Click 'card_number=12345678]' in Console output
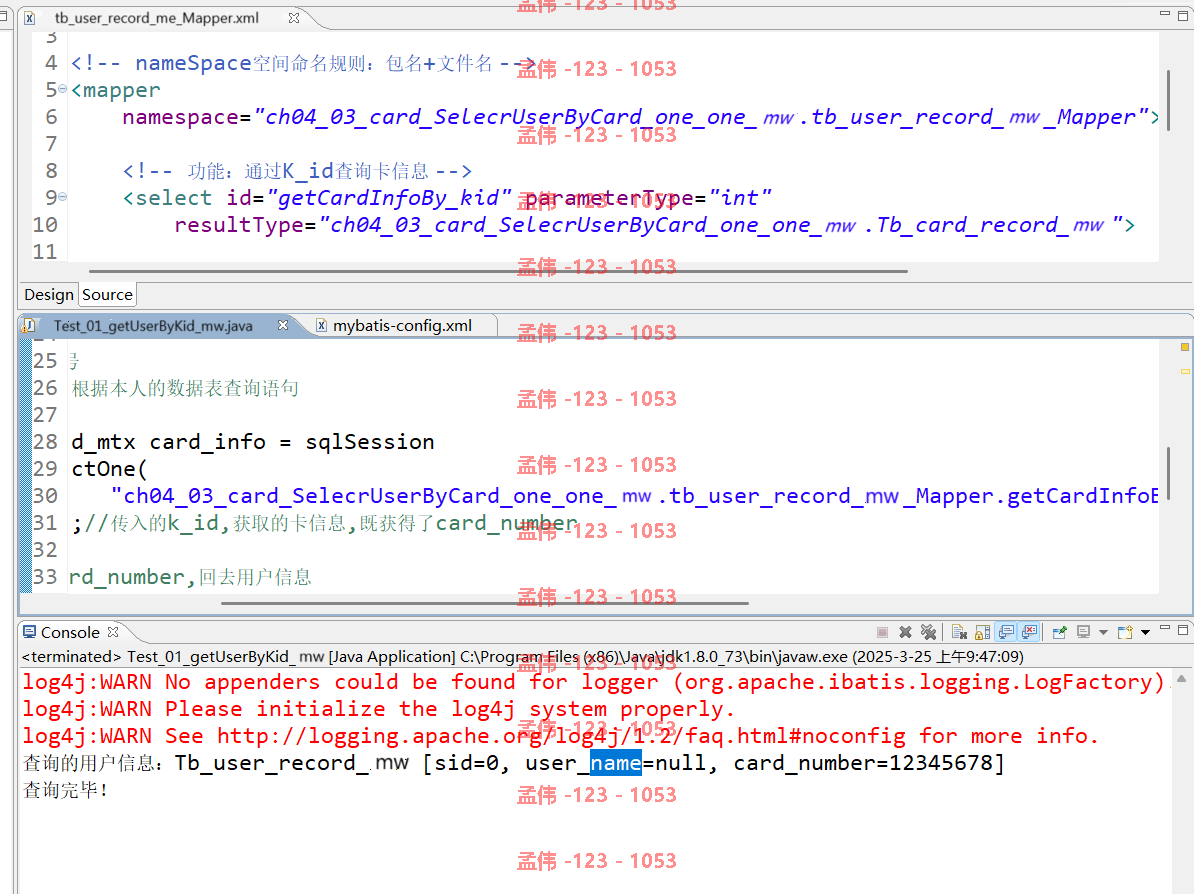This screenshot has height=894, width=1194. click(x=869, y=763)
